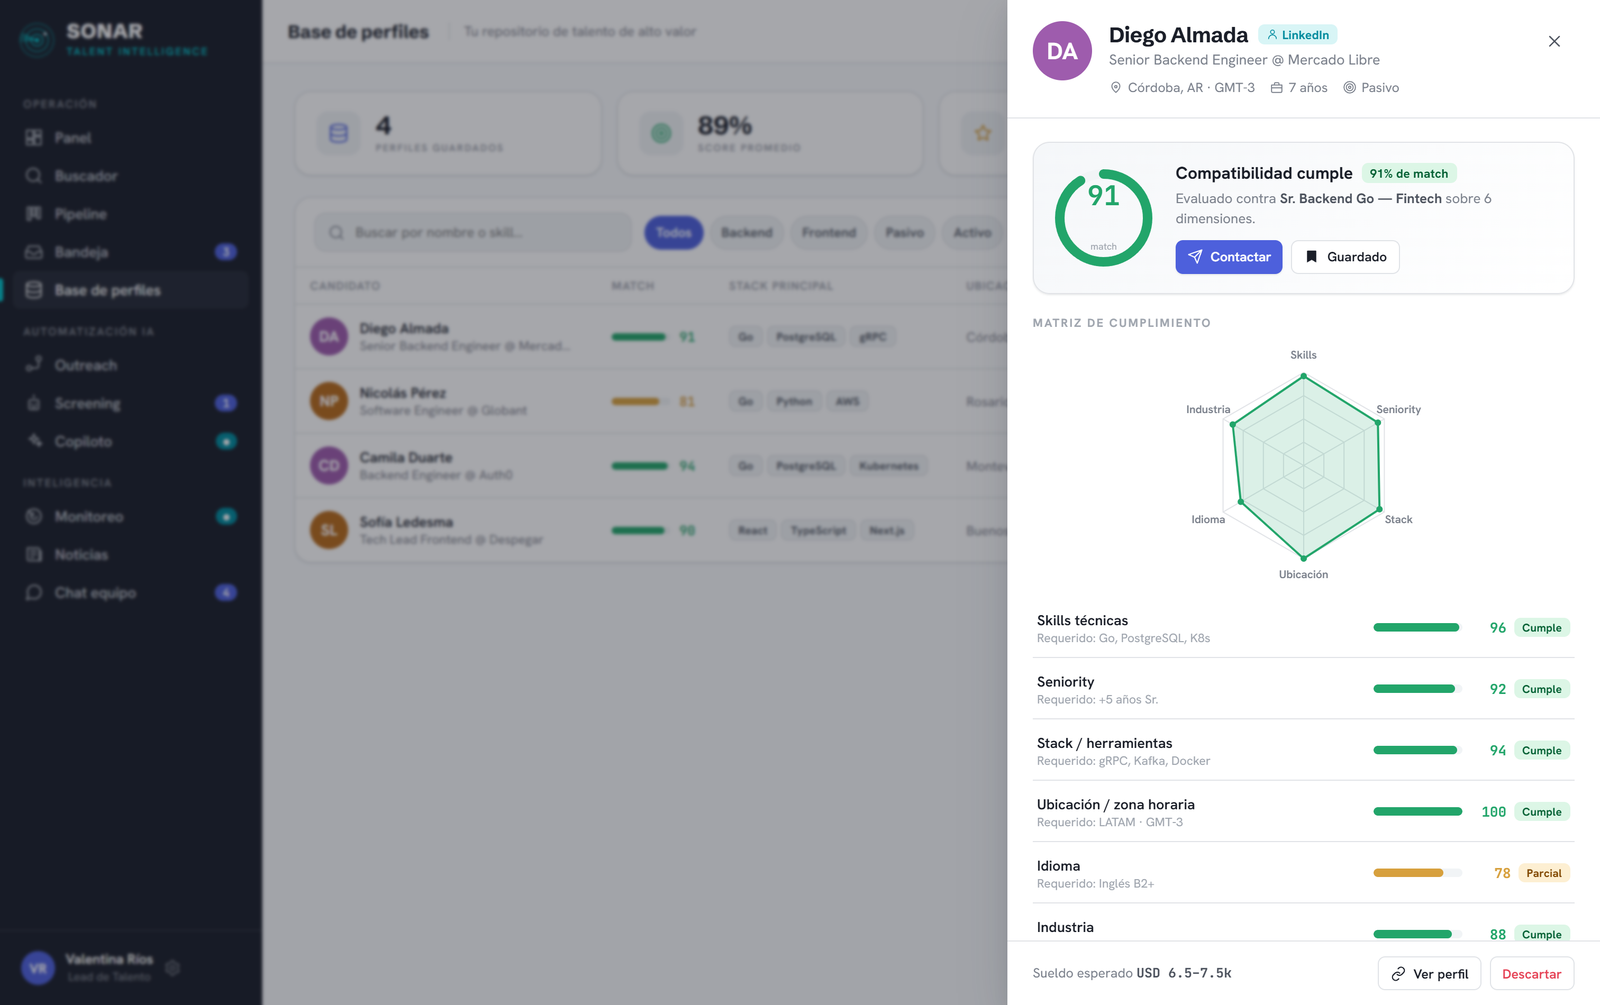Click the Industria label on radar chart
1600x1005 pixels.
(1208, 410)
